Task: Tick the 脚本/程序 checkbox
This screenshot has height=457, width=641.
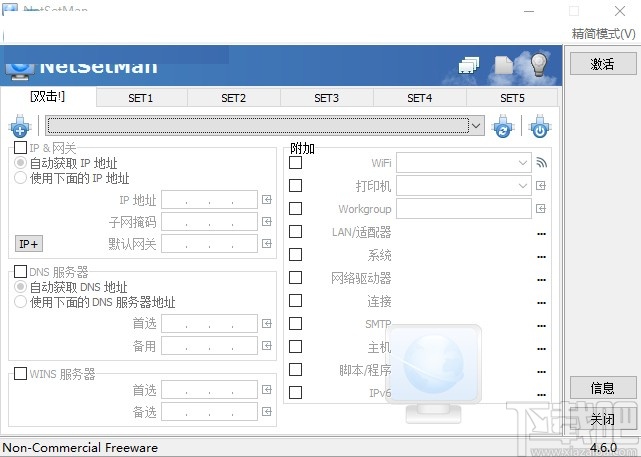Action: (296, 370)
